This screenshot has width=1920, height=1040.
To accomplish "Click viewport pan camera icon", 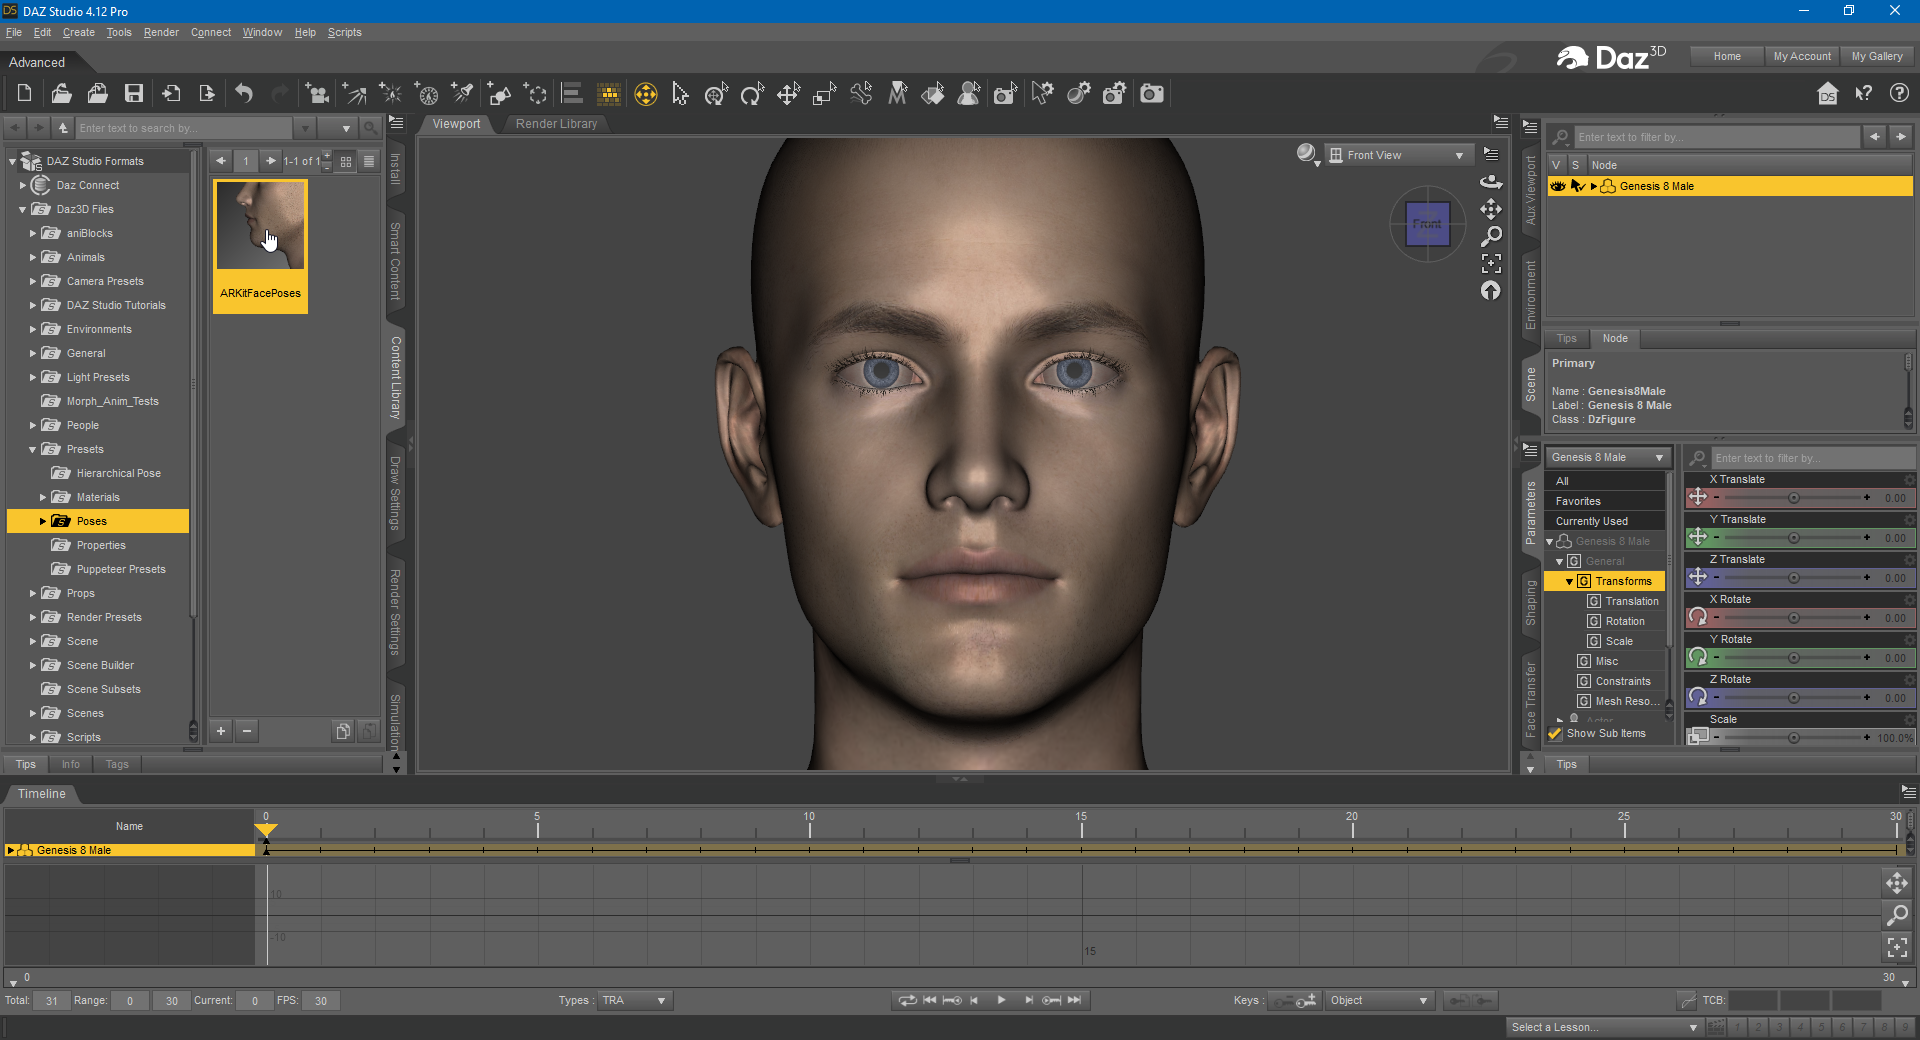I will (1491, 209).
